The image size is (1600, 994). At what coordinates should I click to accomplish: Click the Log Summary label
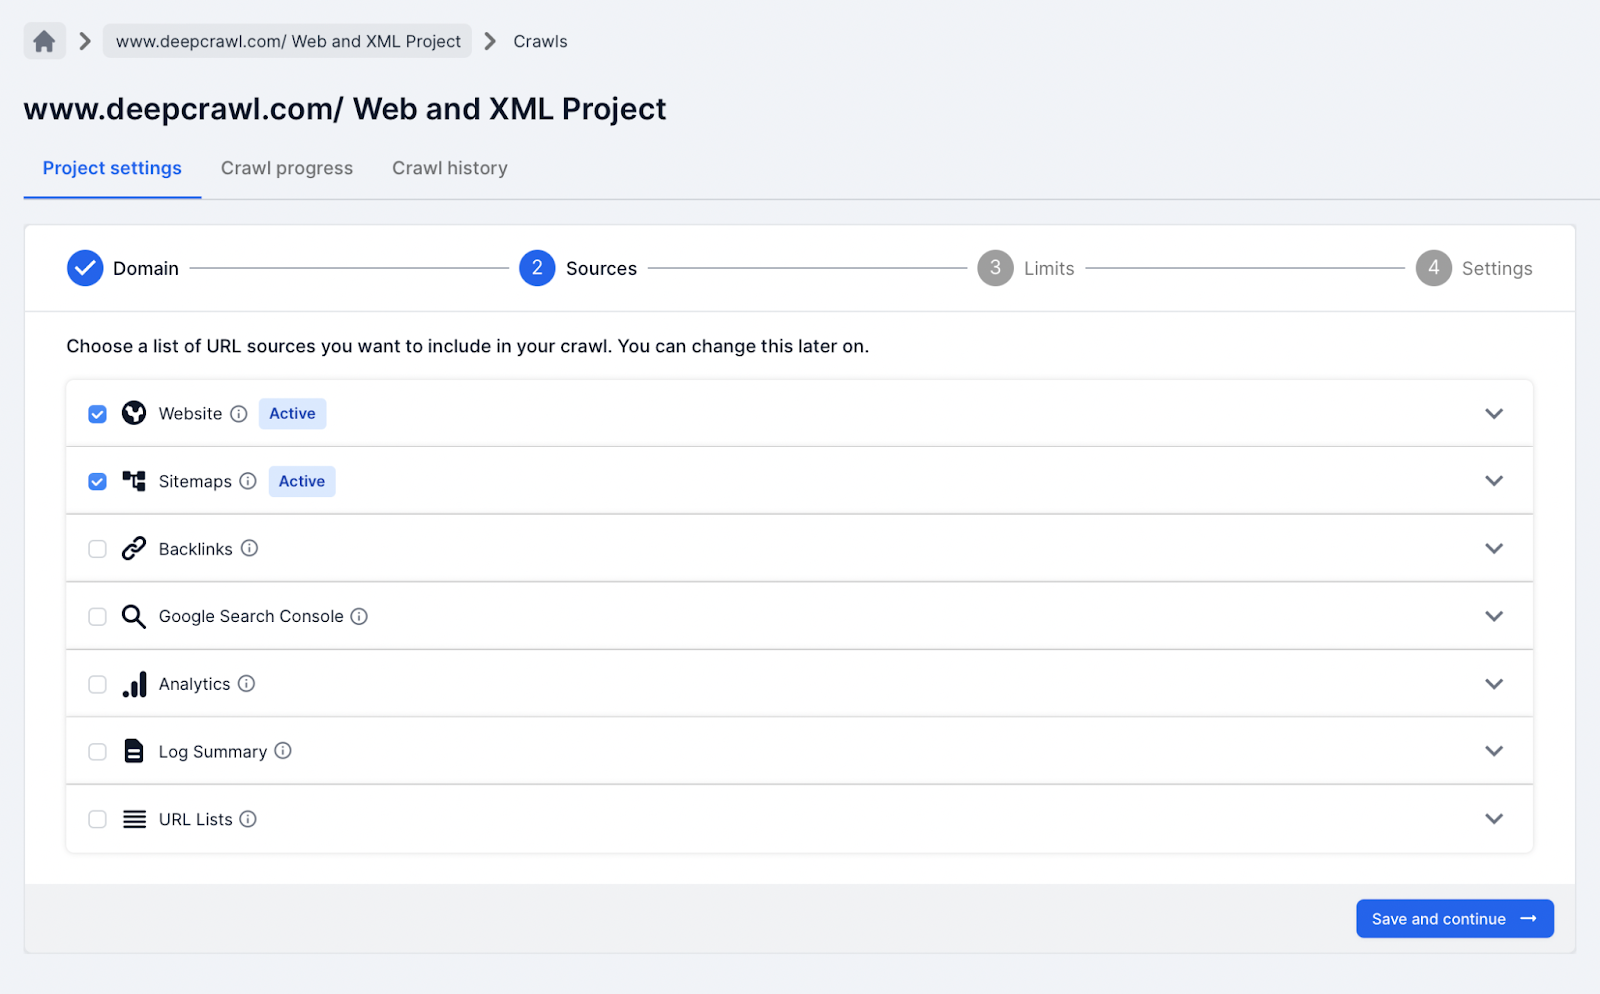(x=213, y=752)
